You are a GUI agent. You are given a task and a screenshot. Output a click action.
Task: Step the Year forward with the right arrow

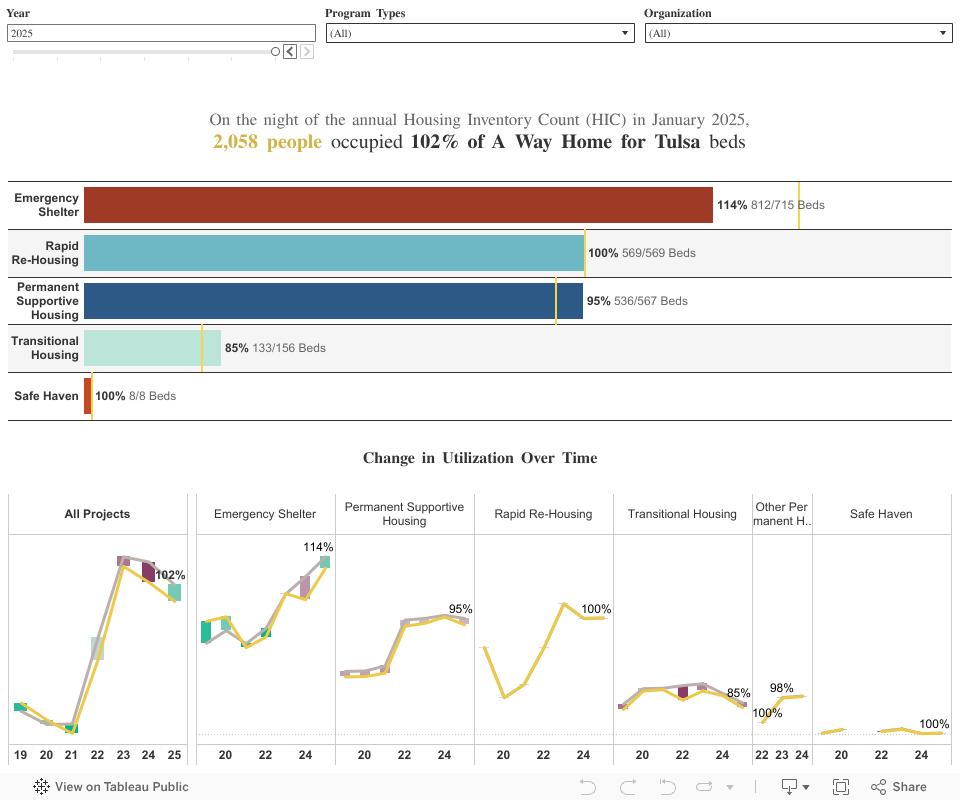307,52
